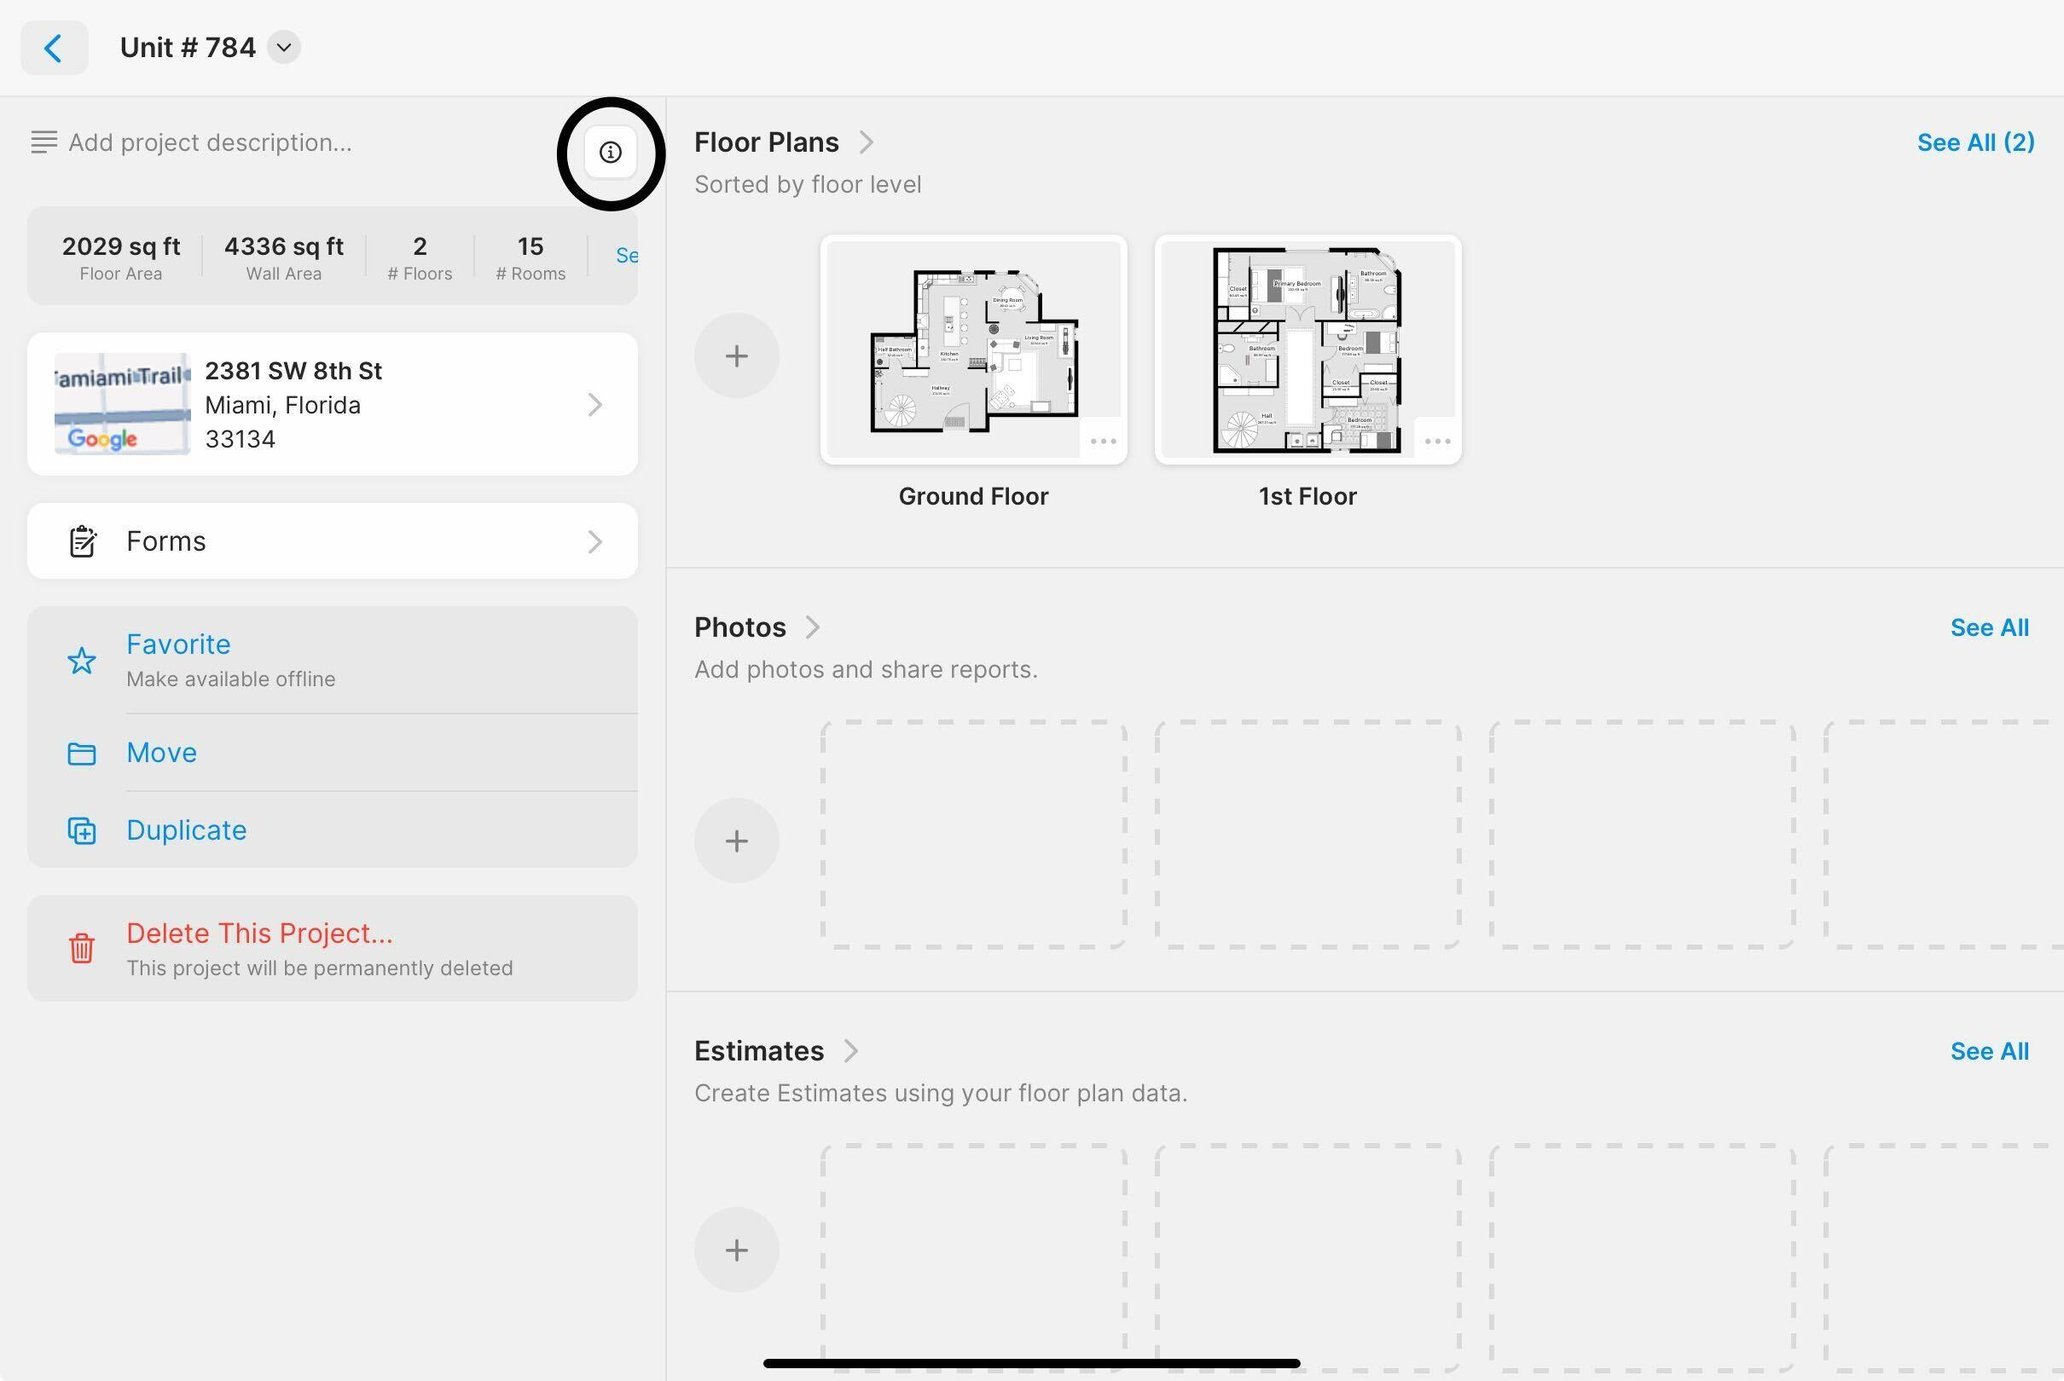
Task: Tap the back arrow button
Action: [54, 47]
